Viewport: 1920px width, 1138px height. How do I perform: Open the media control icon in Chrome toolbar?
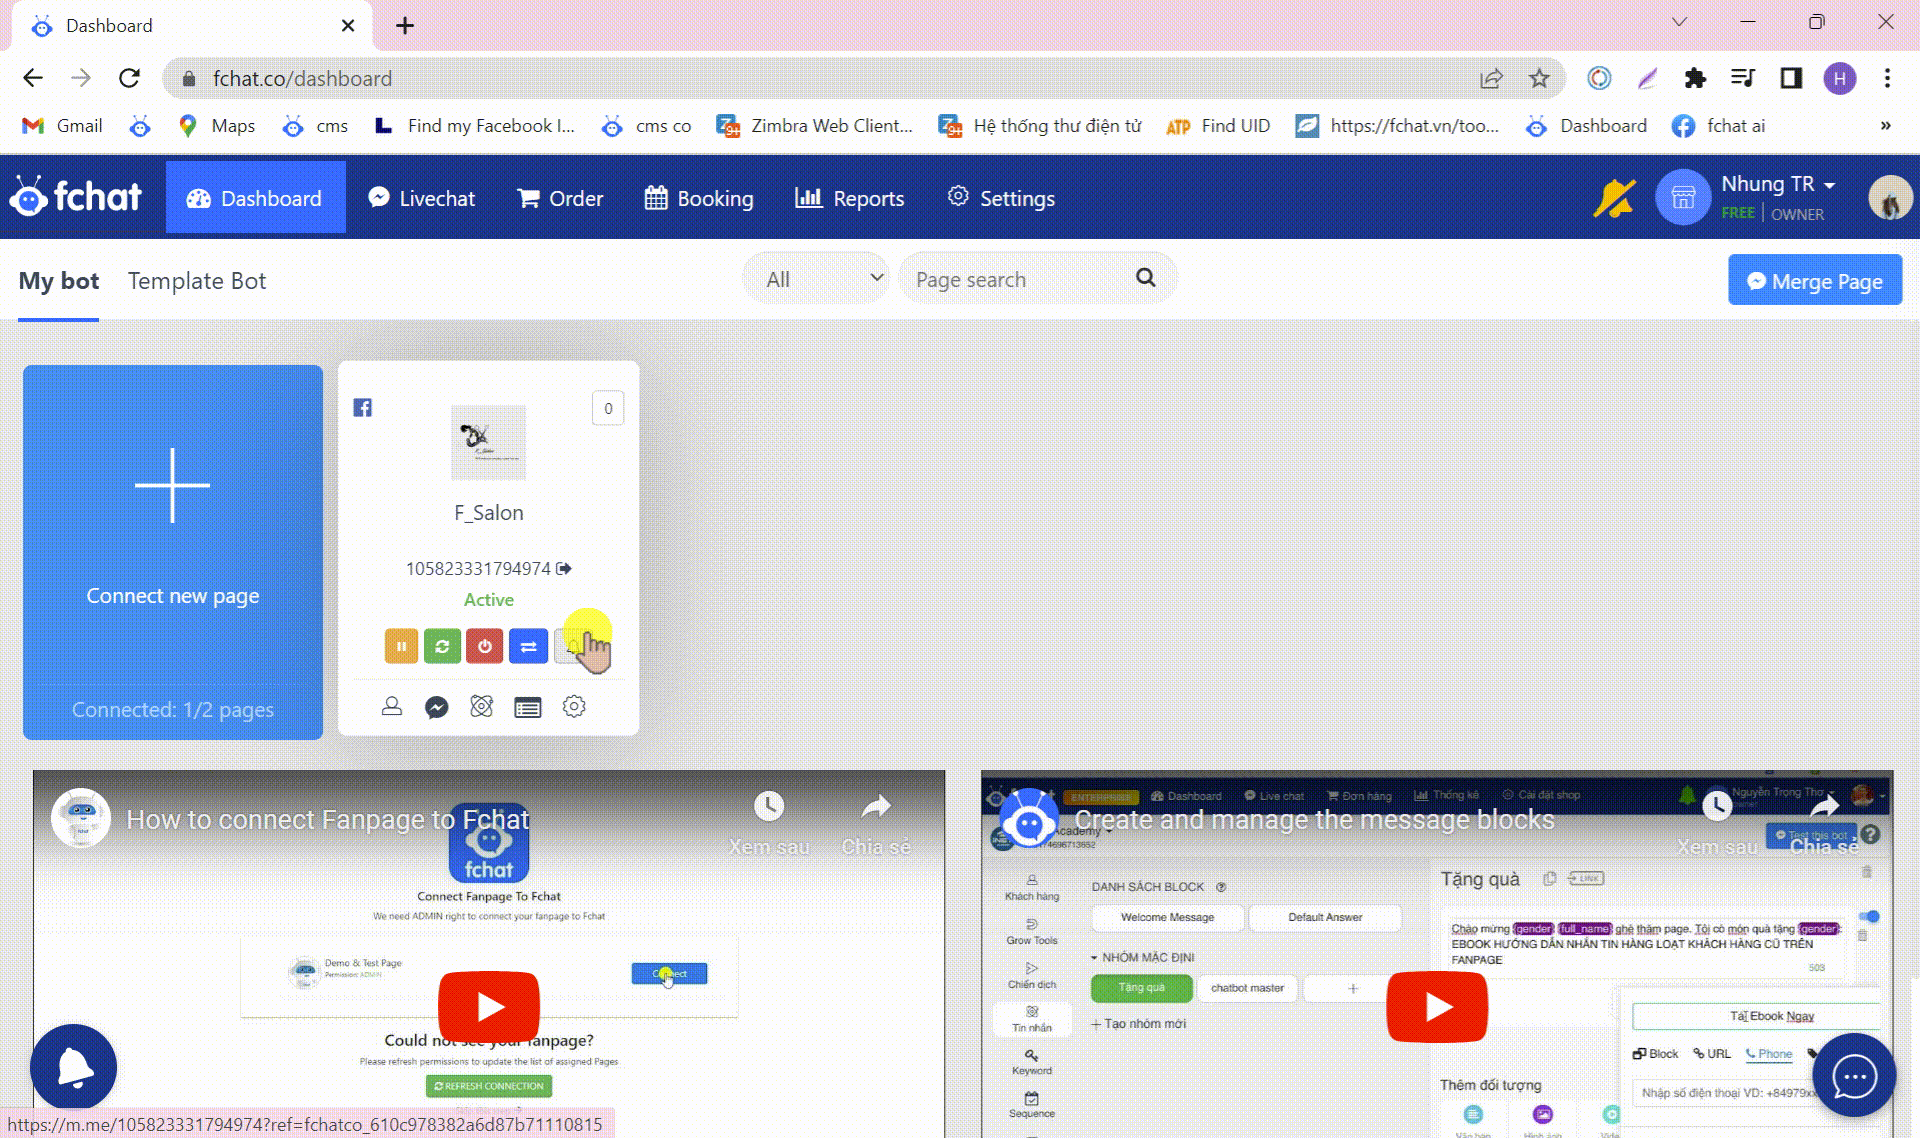pos(1743,78)
